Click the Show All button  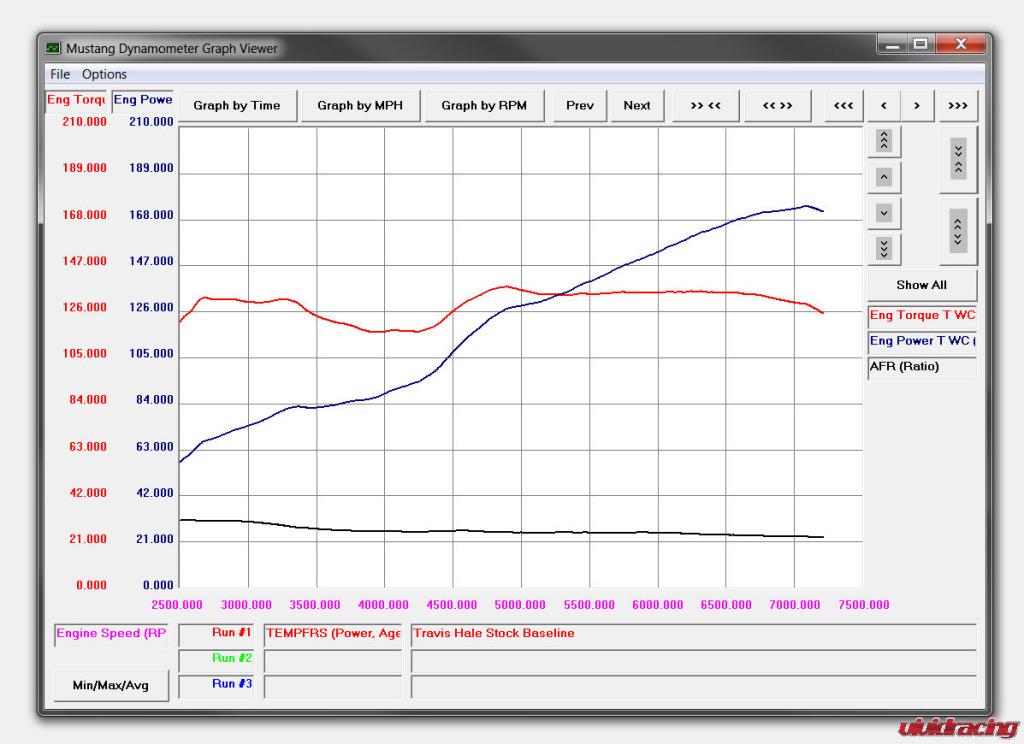pos(921,285)
